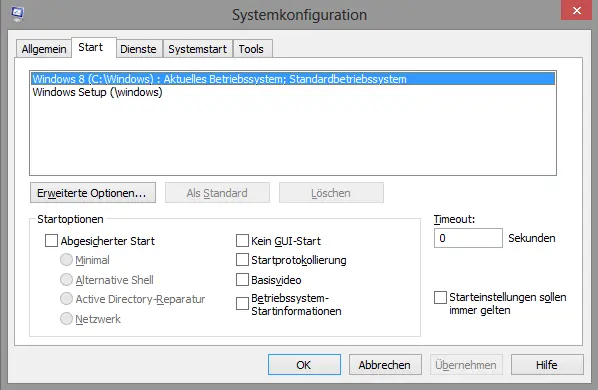Go to the Systemstart tab
This screenshot has width=598, height=390.
pos(198,49)
